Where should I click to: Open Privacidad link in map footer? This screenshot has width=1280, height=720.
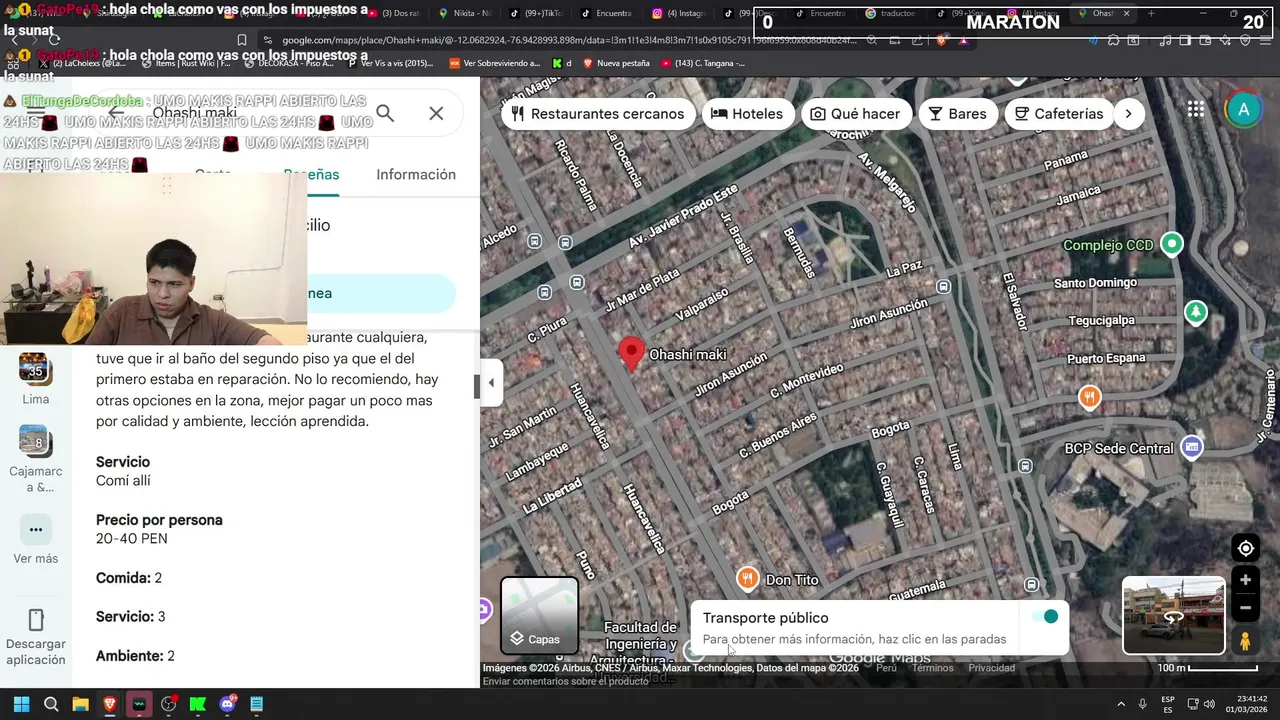point(991,668)
